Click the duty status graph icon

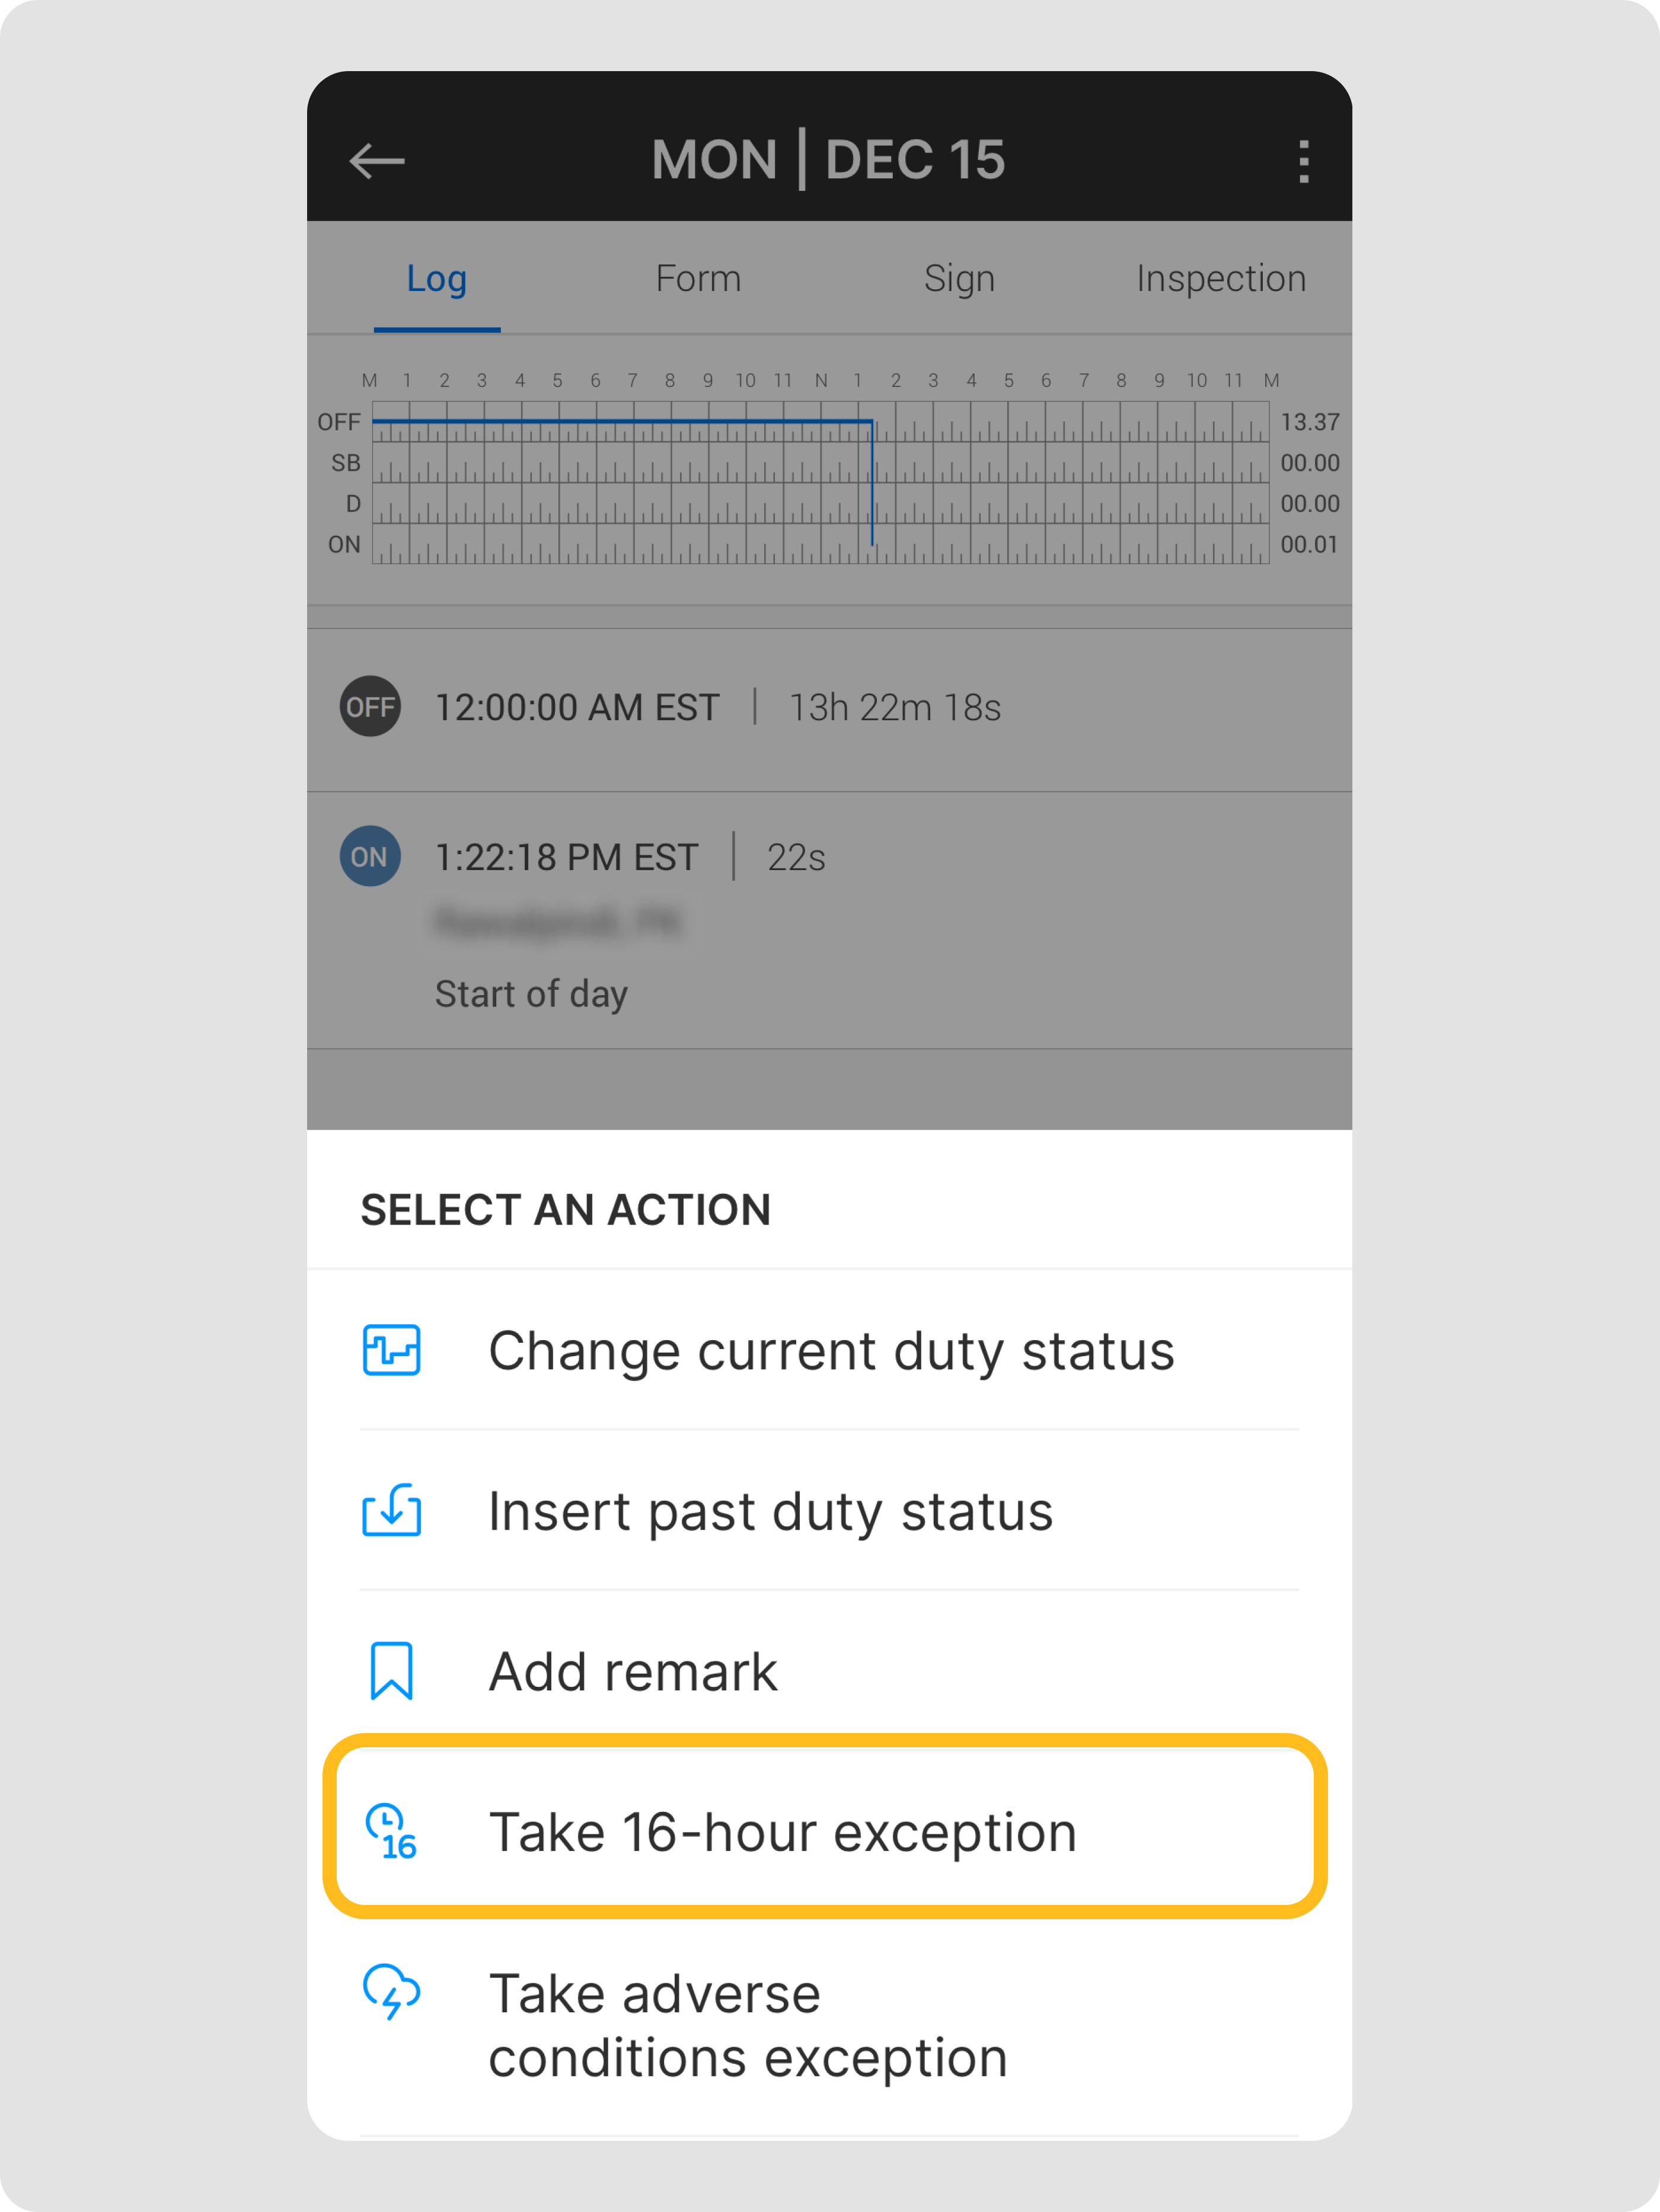point(391,1350)
